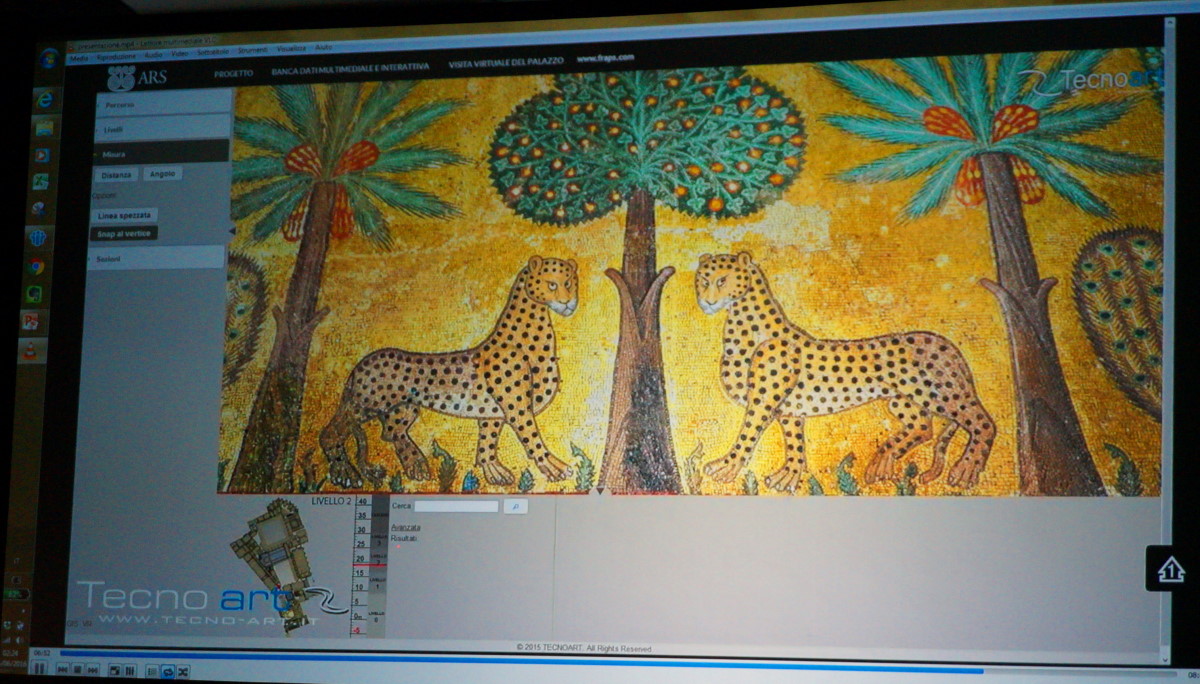
Task: Enable VLC shuffle random button
Action: click(182, 671)
